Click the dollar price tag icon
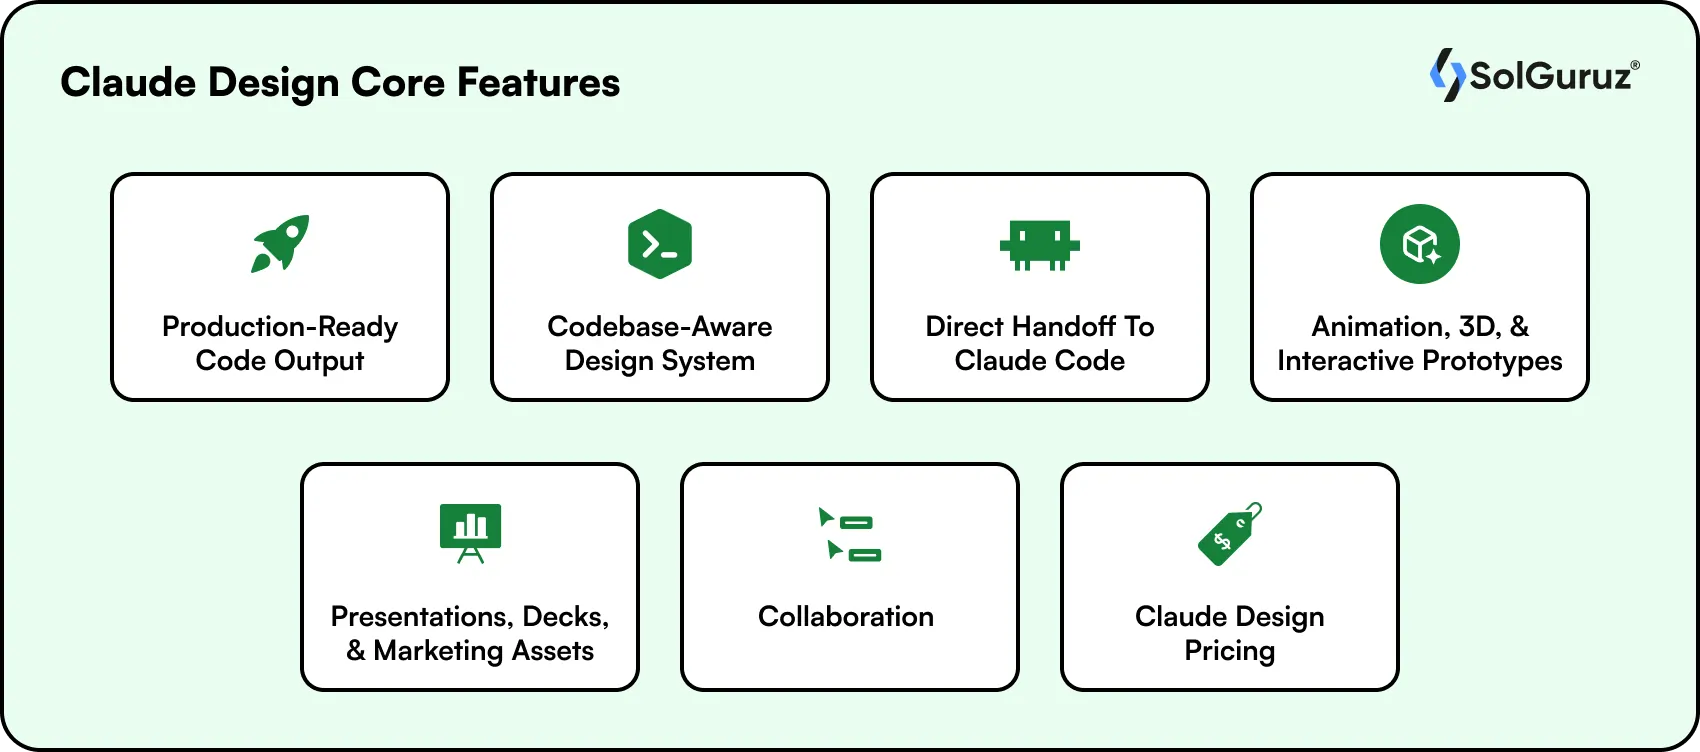 point(1230,534)
